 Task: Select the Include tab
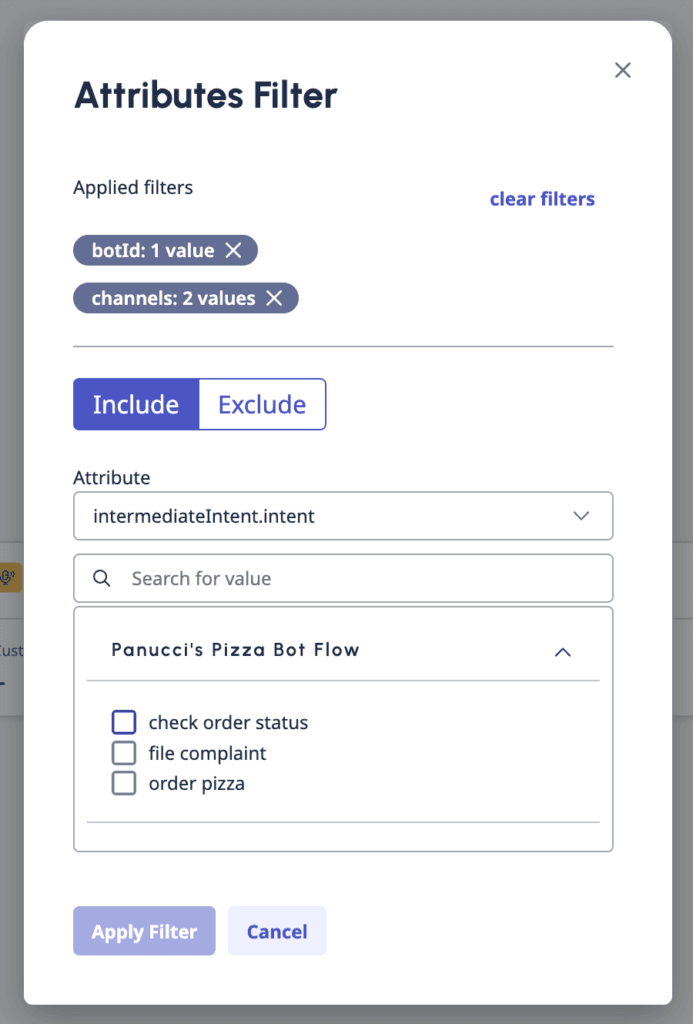(x=137, y=404)
